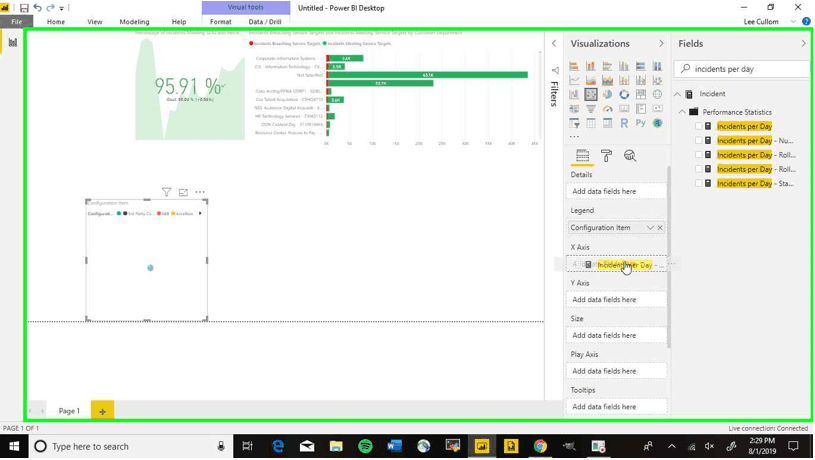
Task: Open Quick Access Toolbar customize dropdown
Action: click(x=61, y=8)
